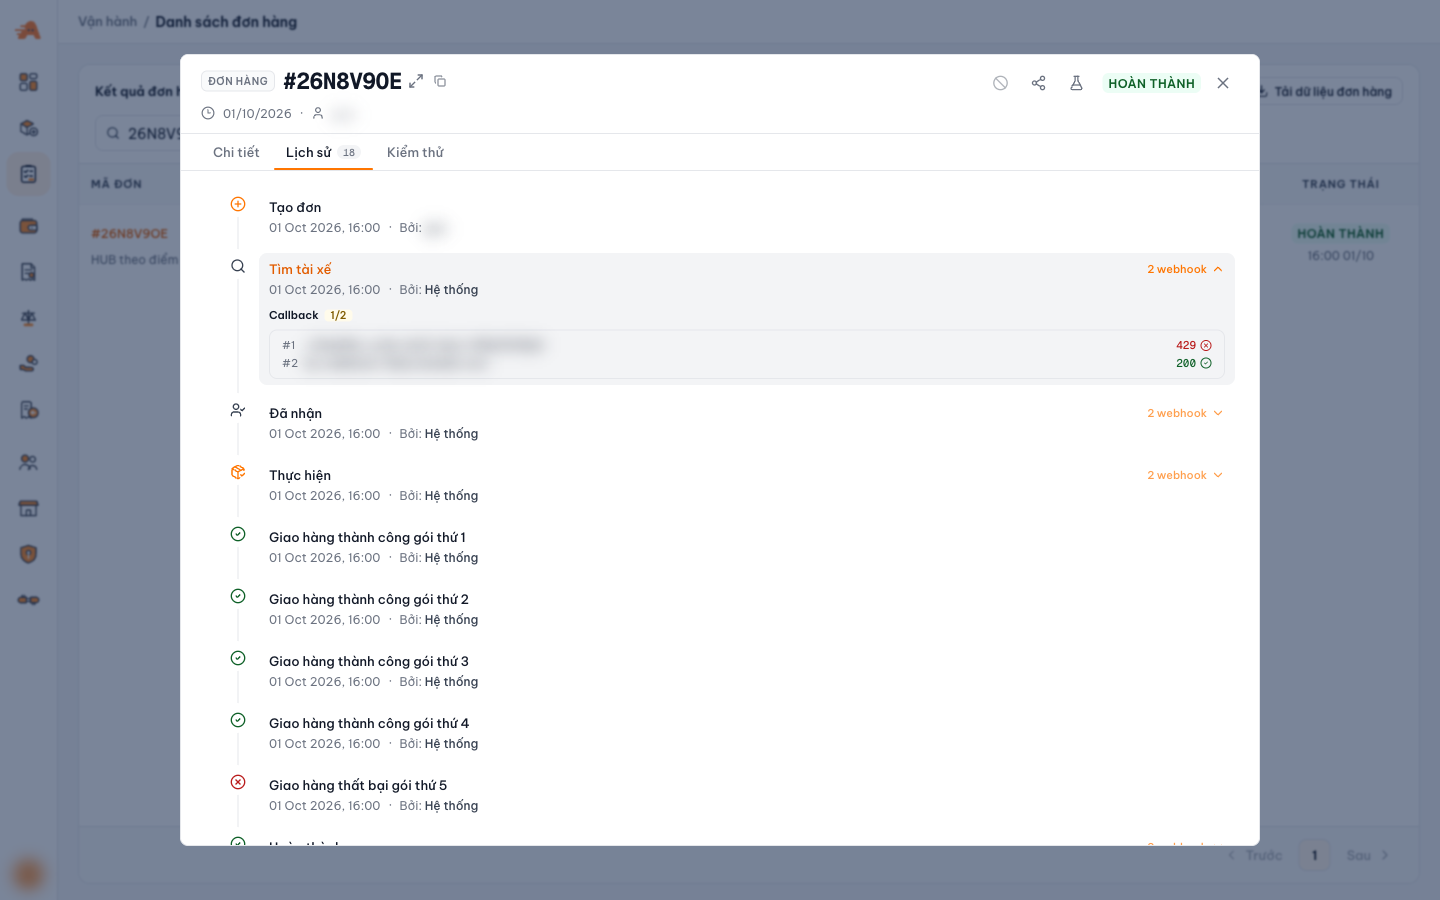Go to next page with Sau

click(x=1368, y=855)
